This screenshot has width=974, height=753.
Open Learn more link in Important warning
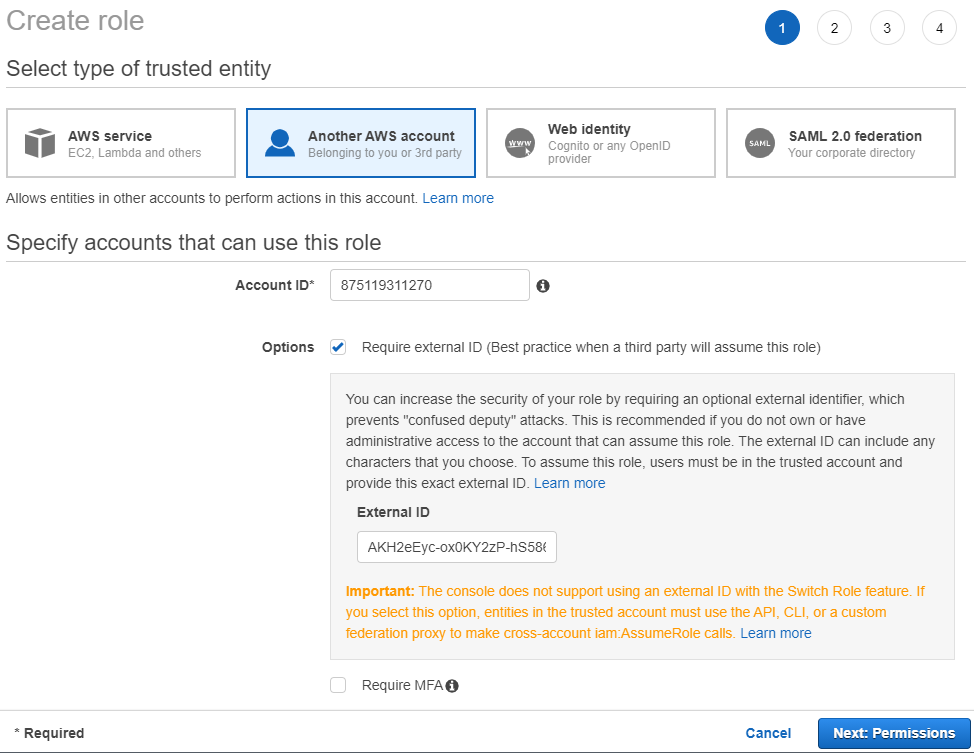pyautogui.click(x=775, y=633)
